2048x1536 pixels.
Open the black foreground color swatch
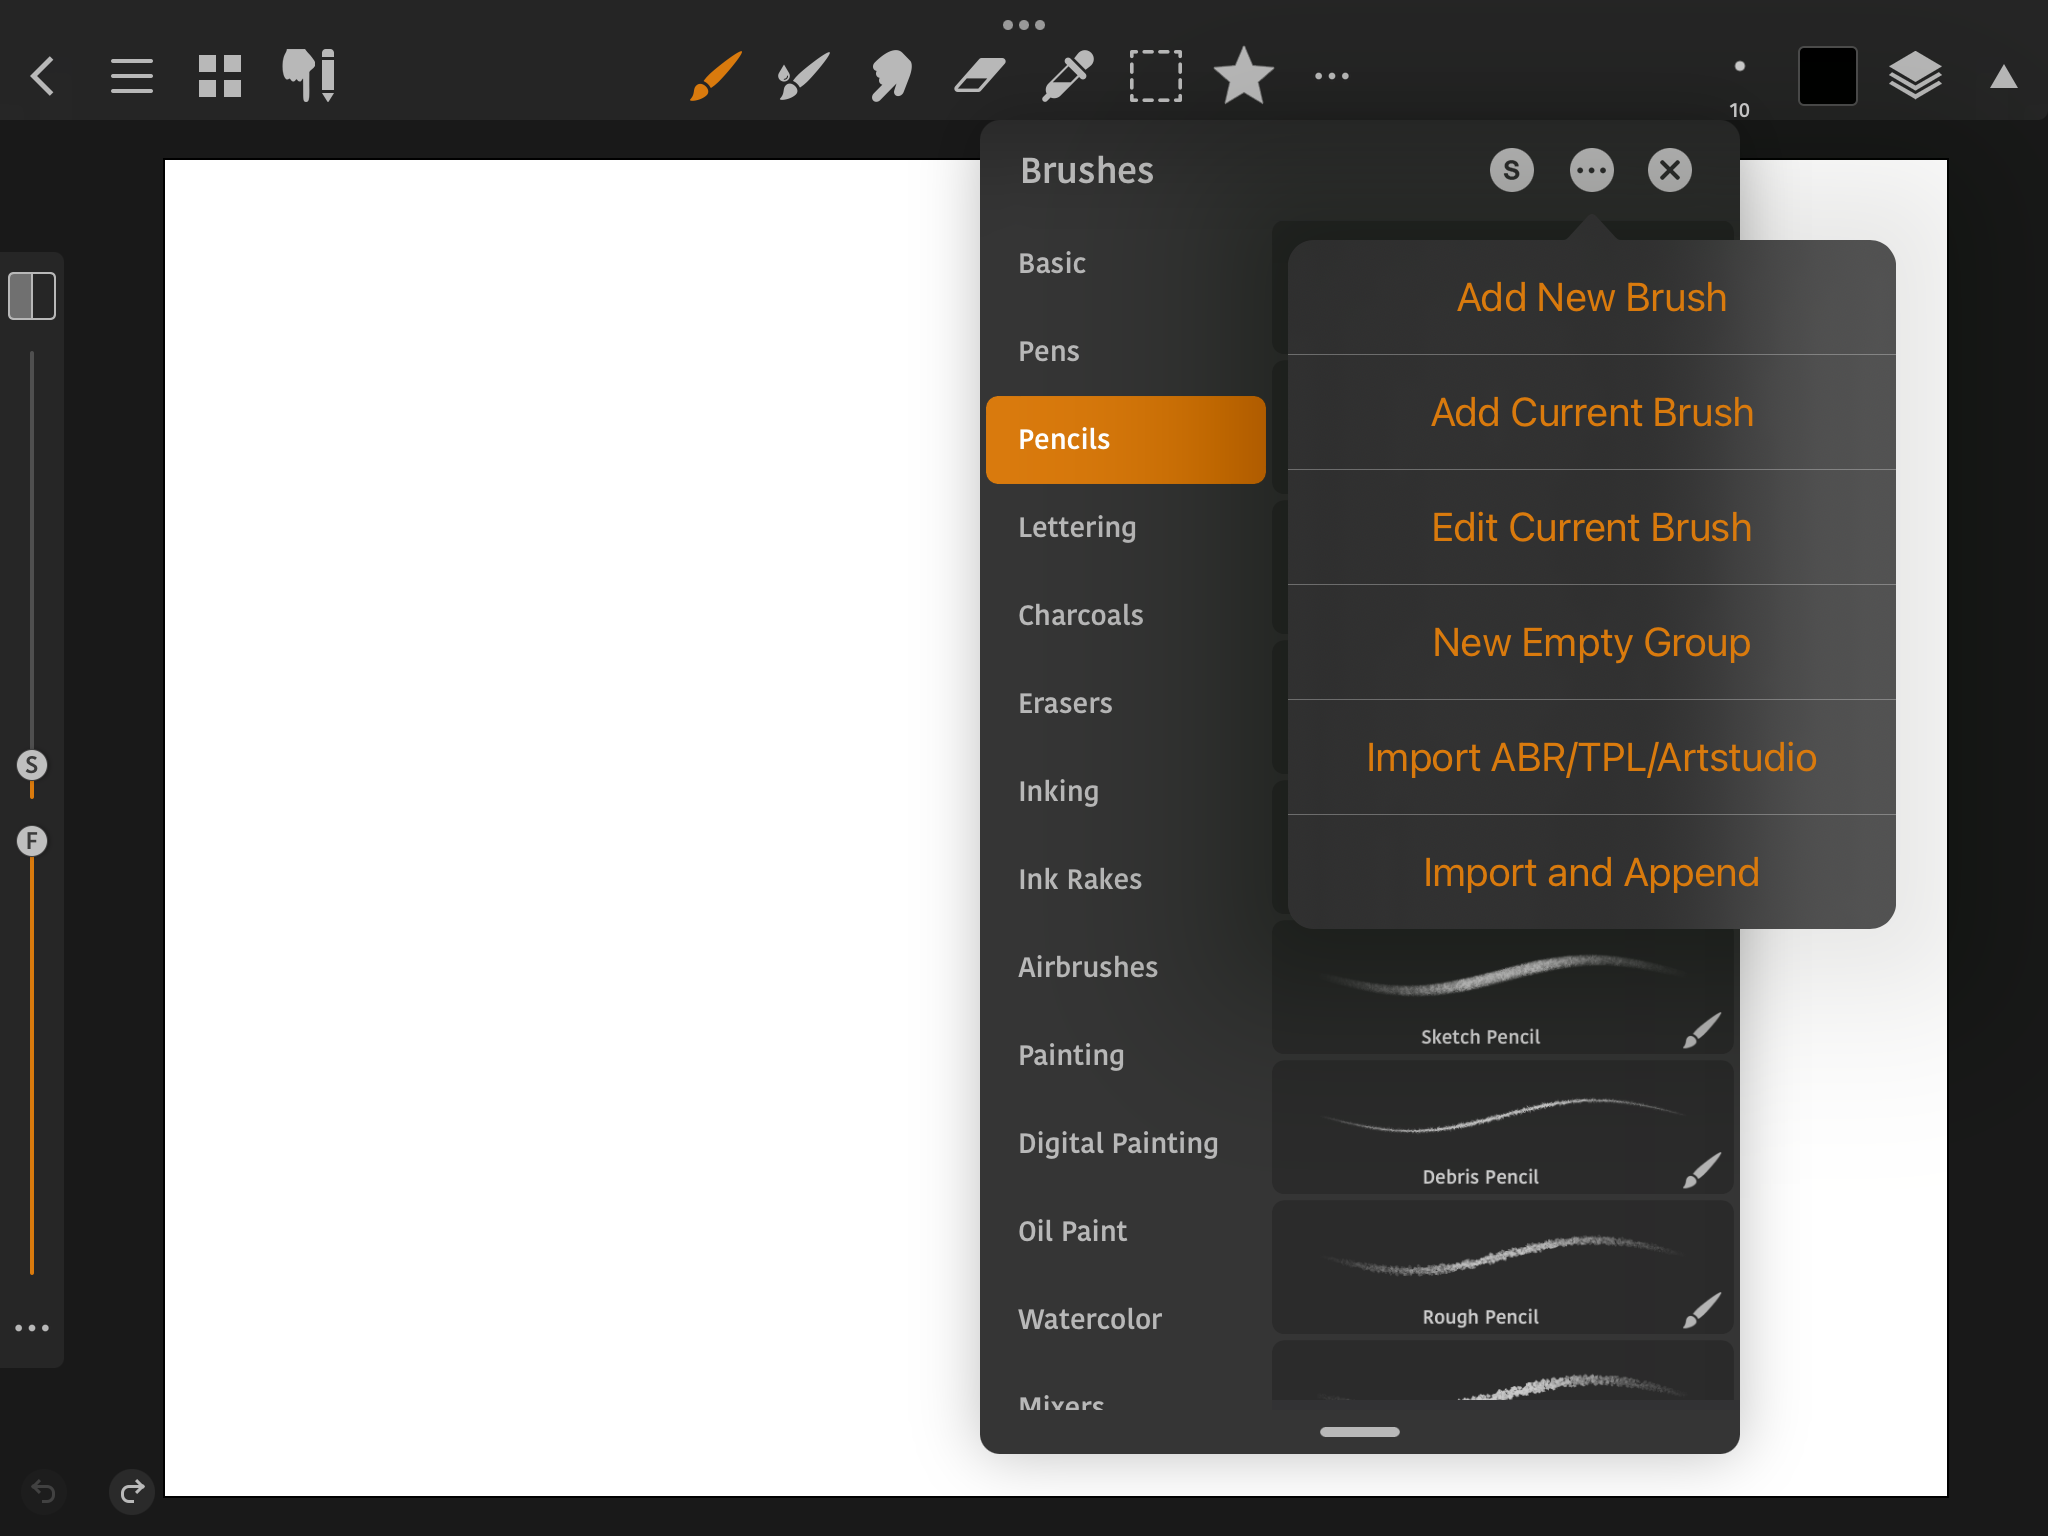1827,76
